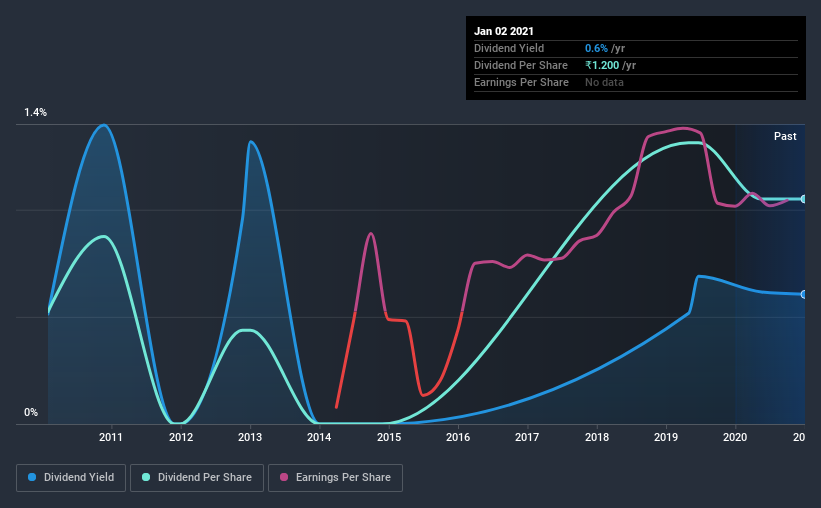Screen dimensions: 821x508
Task: Select the Dividend Yield endpoint marker
Action: click(803, 294)
